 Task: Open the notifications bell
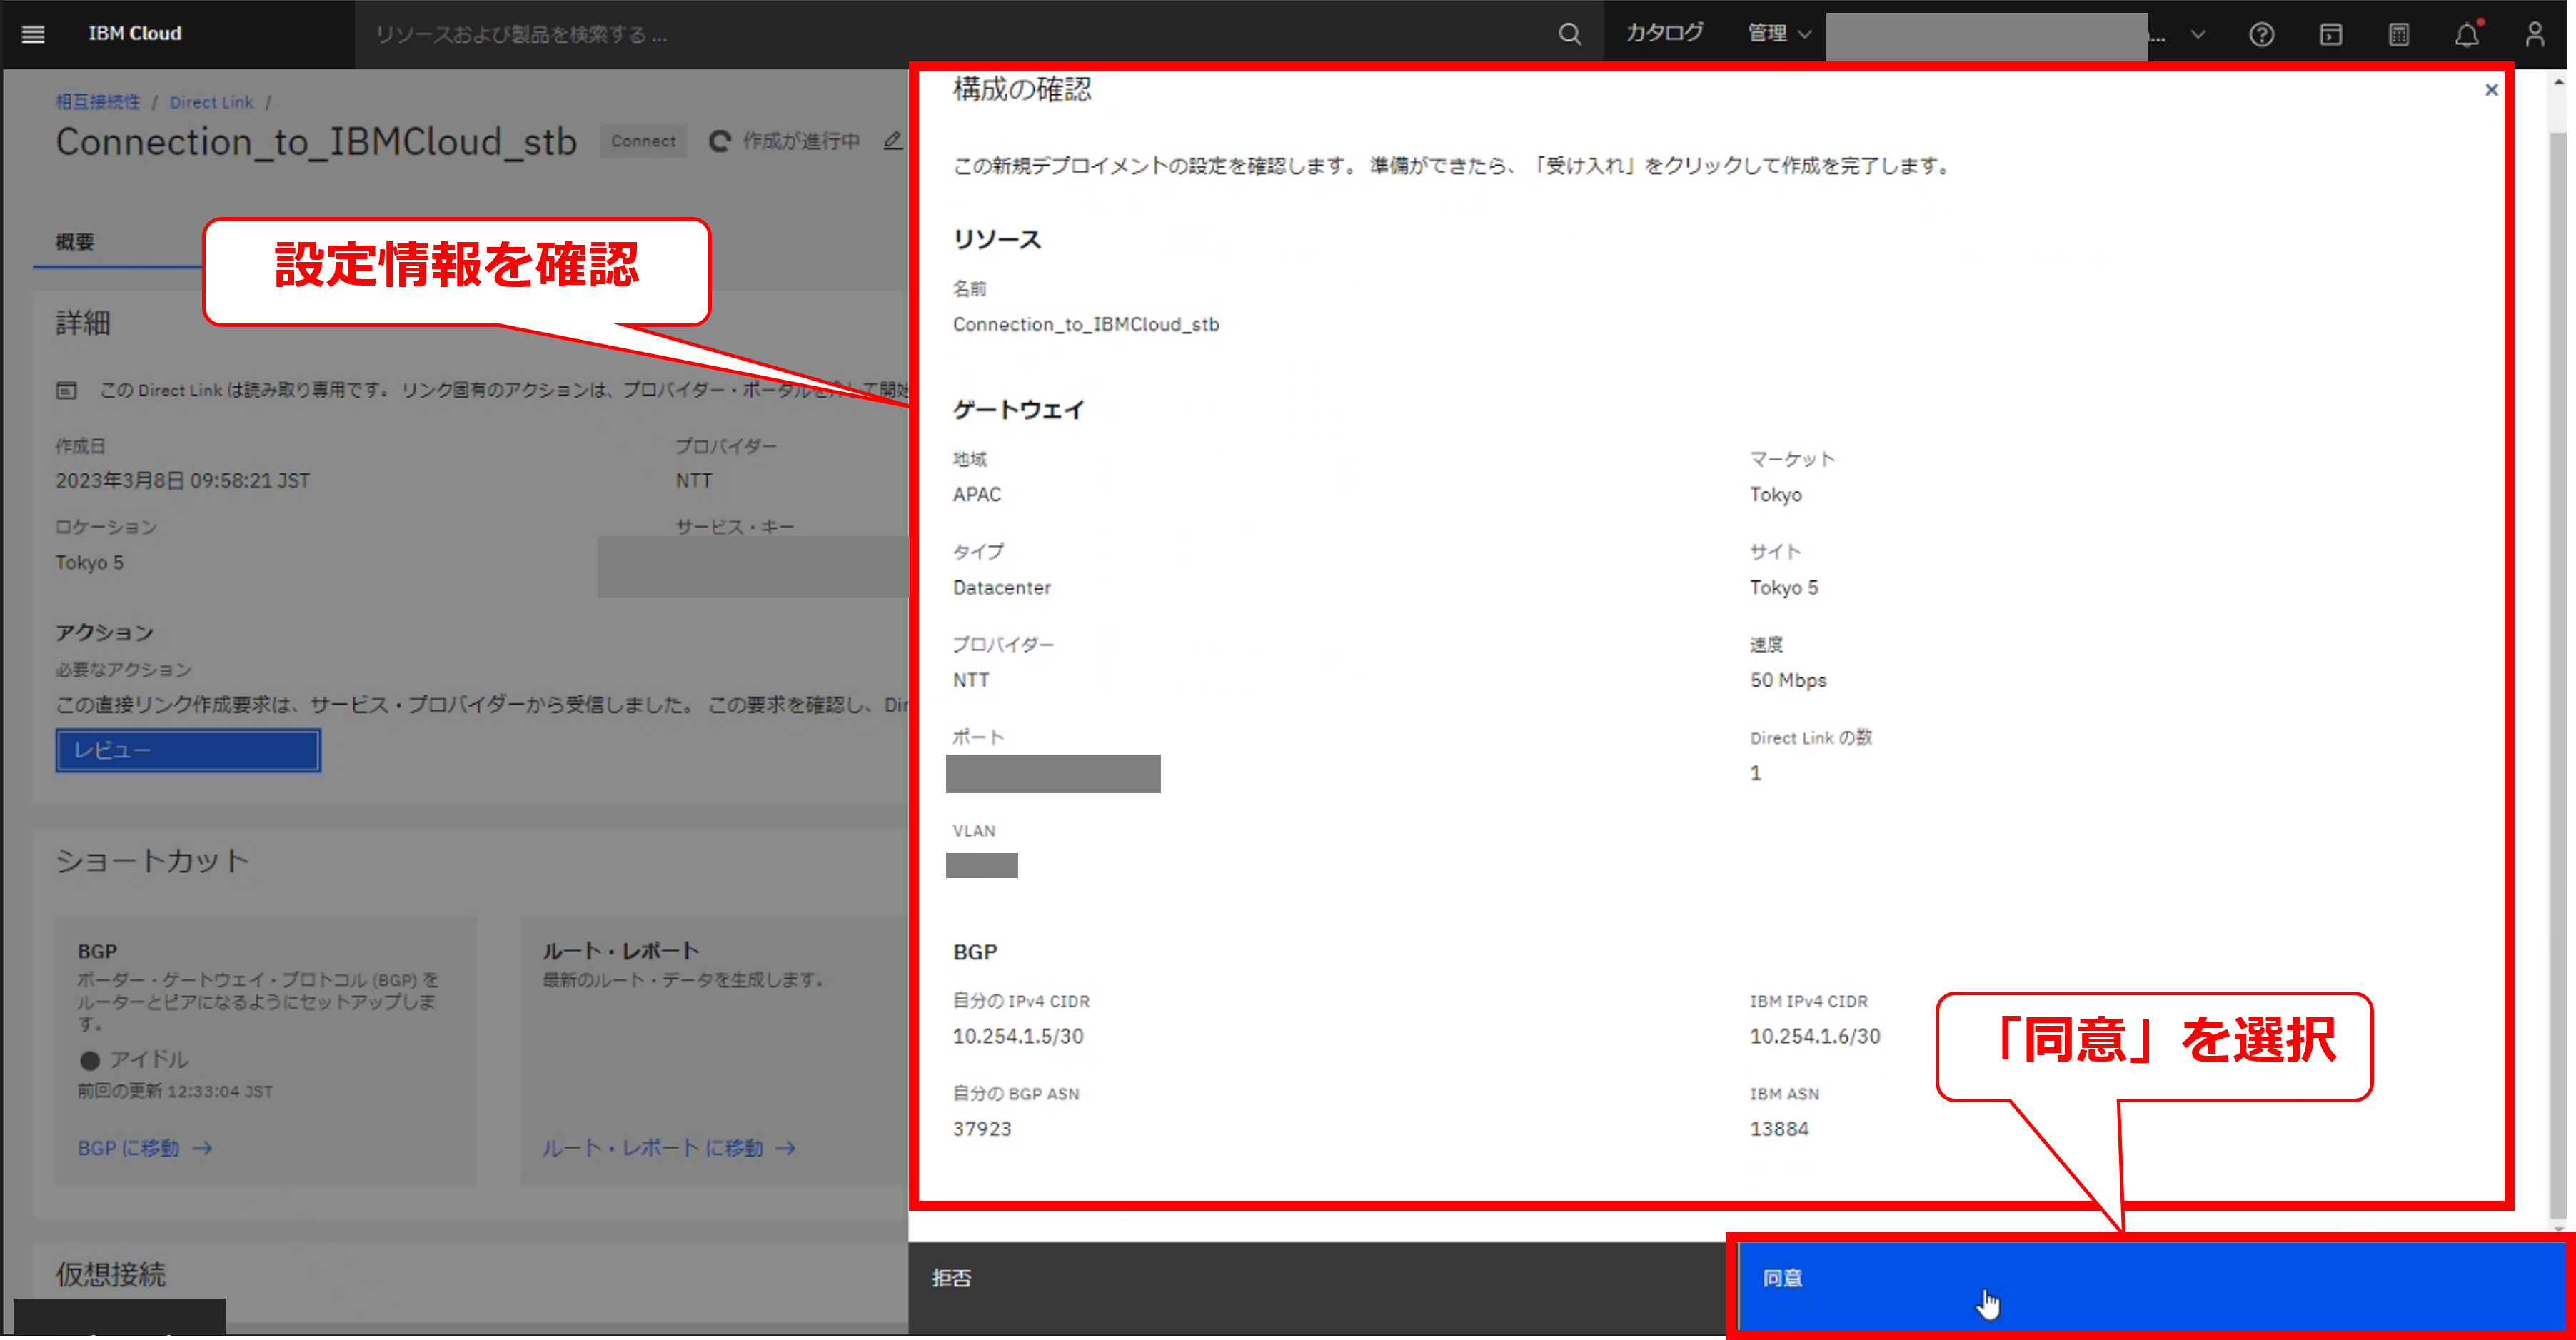click(x=2466, y=35)
